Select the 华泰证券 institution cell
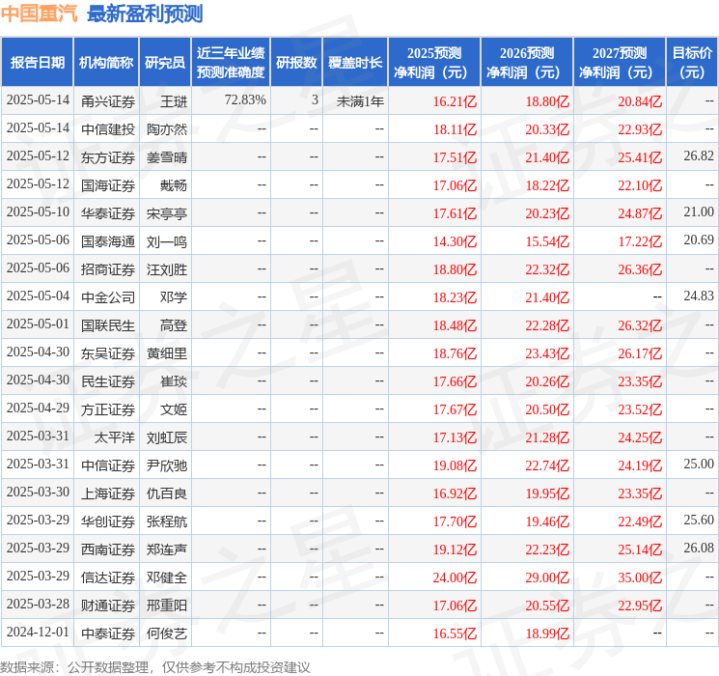The image size is (719, 676). point(108,213)
